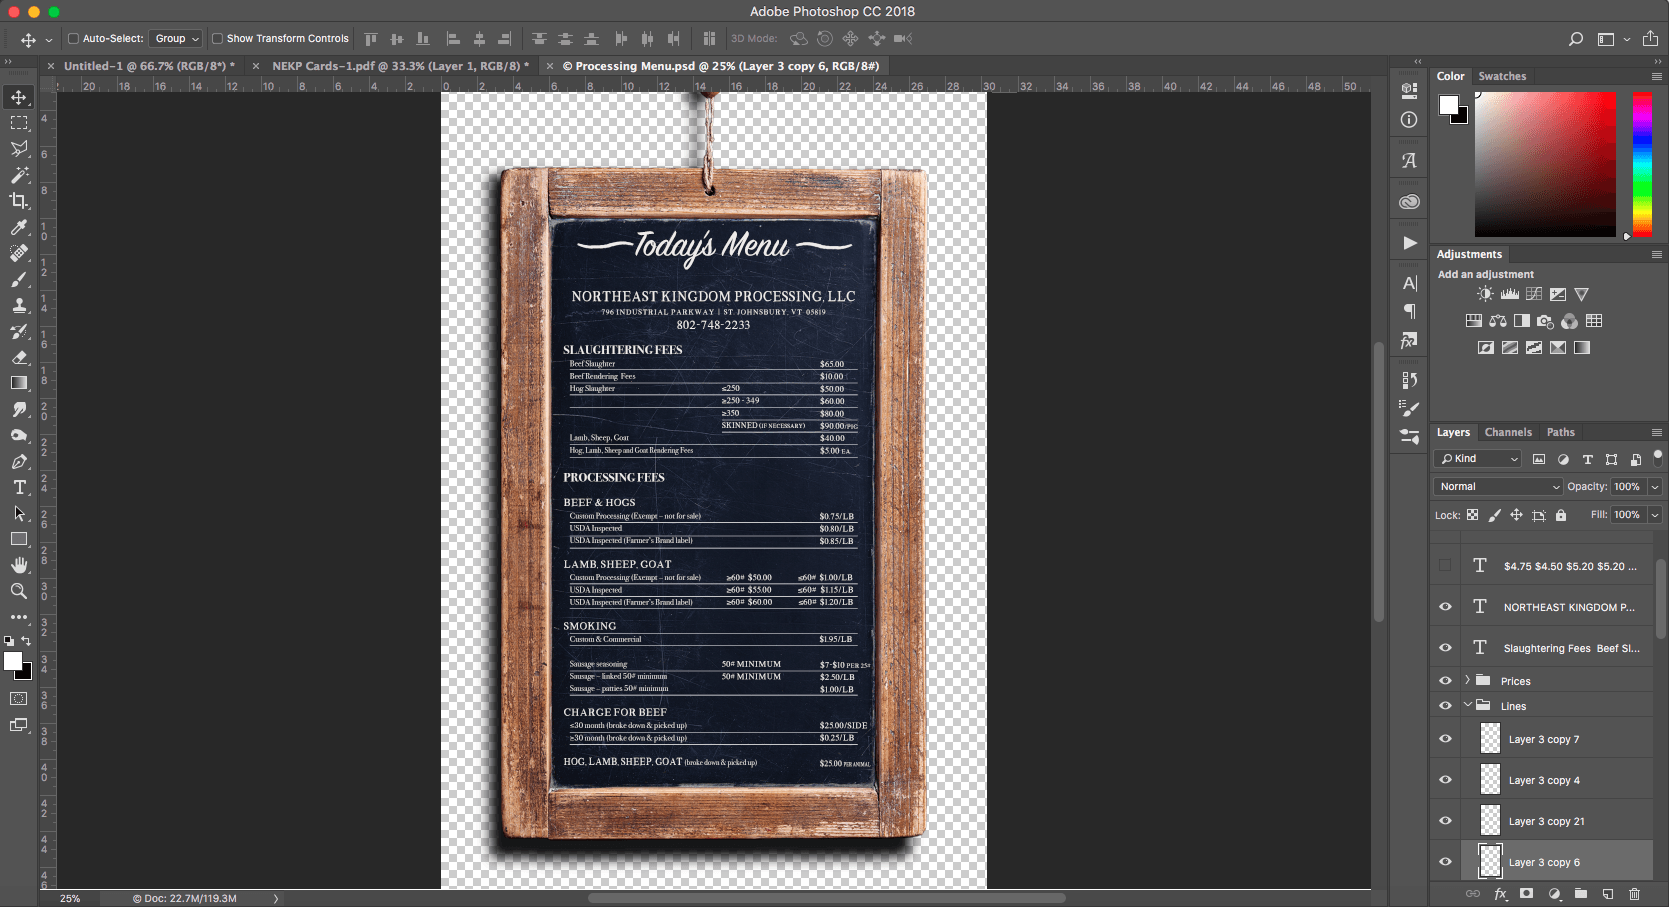Select the NORTHEAST KINGDOM text layer
Image resolution: width=1669 pixels, height=907 pixels.
[x=1568, y=607]
